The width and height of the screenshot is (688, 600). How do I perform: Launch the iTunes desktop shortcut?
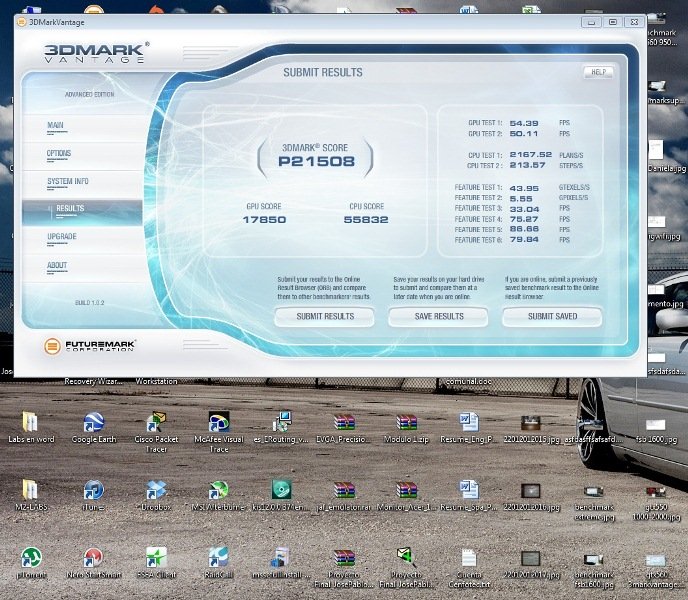pos(93,490)
